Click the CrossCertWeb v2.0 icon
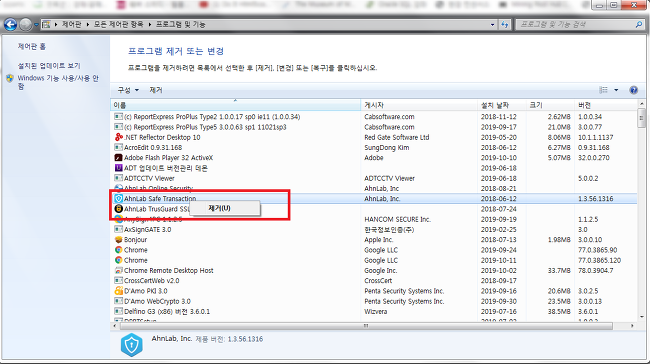Screen dimensions: 650x364 119,281
